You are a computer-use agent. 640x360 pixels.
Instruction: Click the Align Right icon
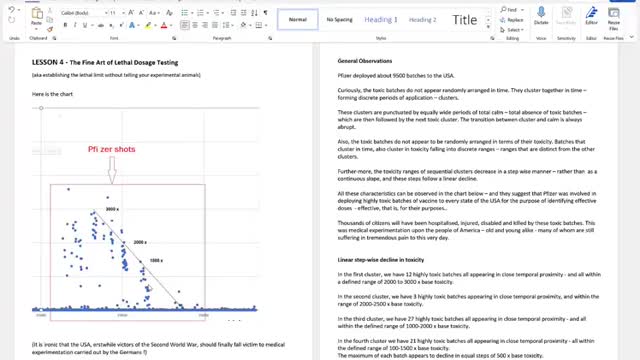tap(205, 25)
